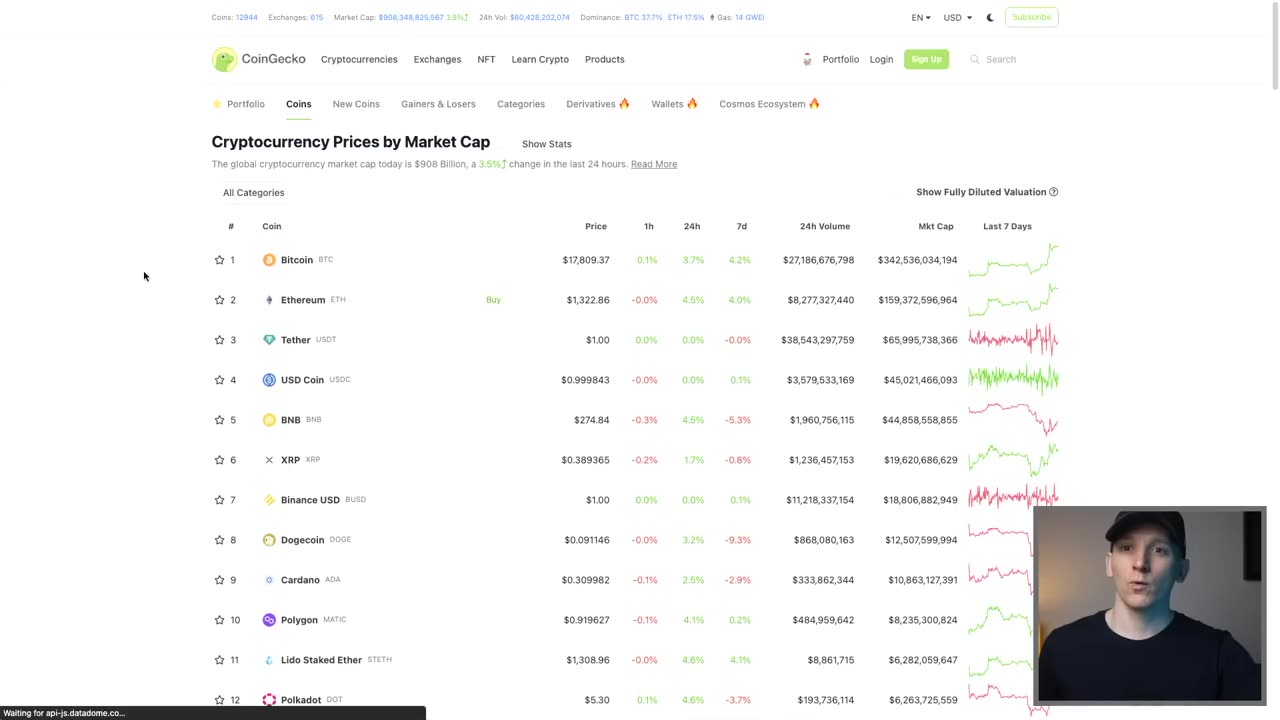Favorite Bitcoin with the star icon
This screenshot has width=1280, height=720.
click(219, 260)
